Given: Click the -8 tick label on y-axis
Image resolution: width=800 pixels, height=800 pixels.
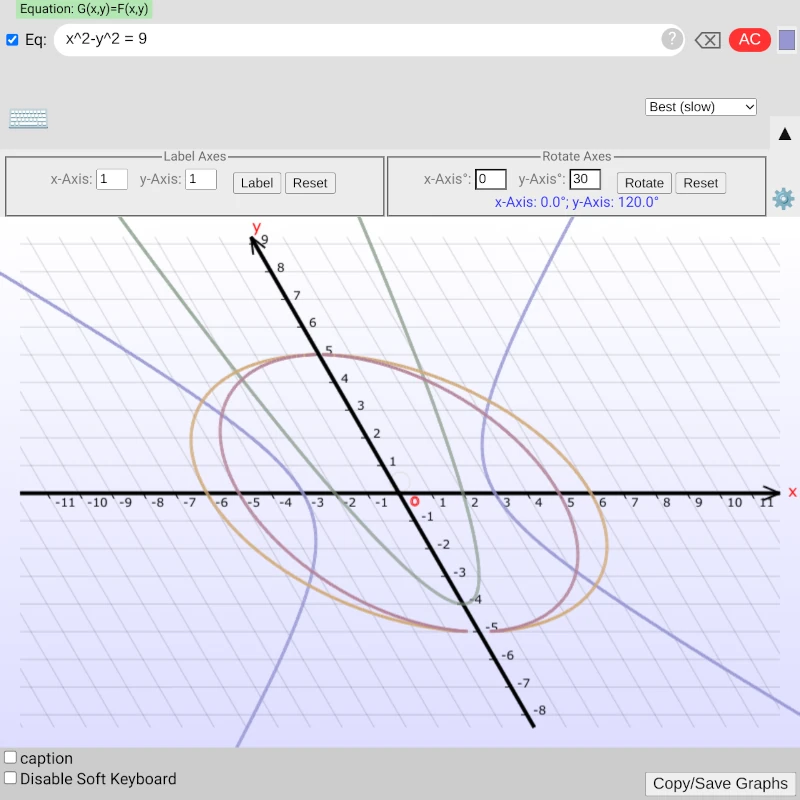Looking at the screenshot, I should [x=539, y=710].
